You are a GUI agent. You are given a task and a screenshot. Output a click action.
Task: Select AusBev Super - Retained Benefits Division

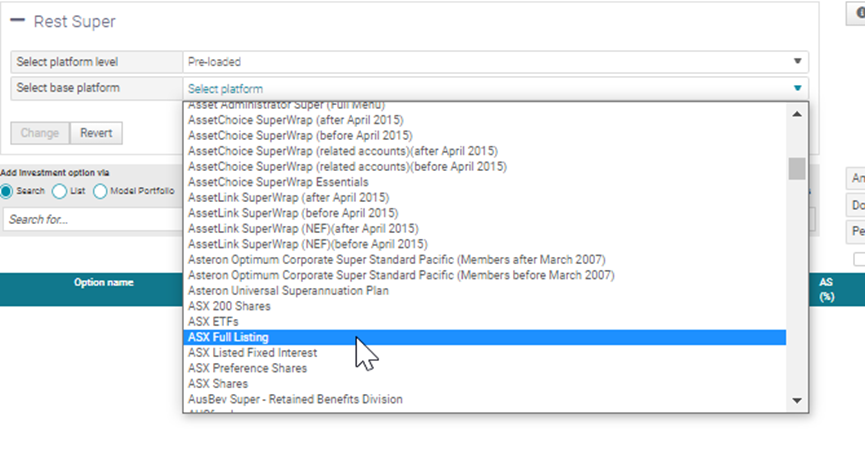click(484, 399)
